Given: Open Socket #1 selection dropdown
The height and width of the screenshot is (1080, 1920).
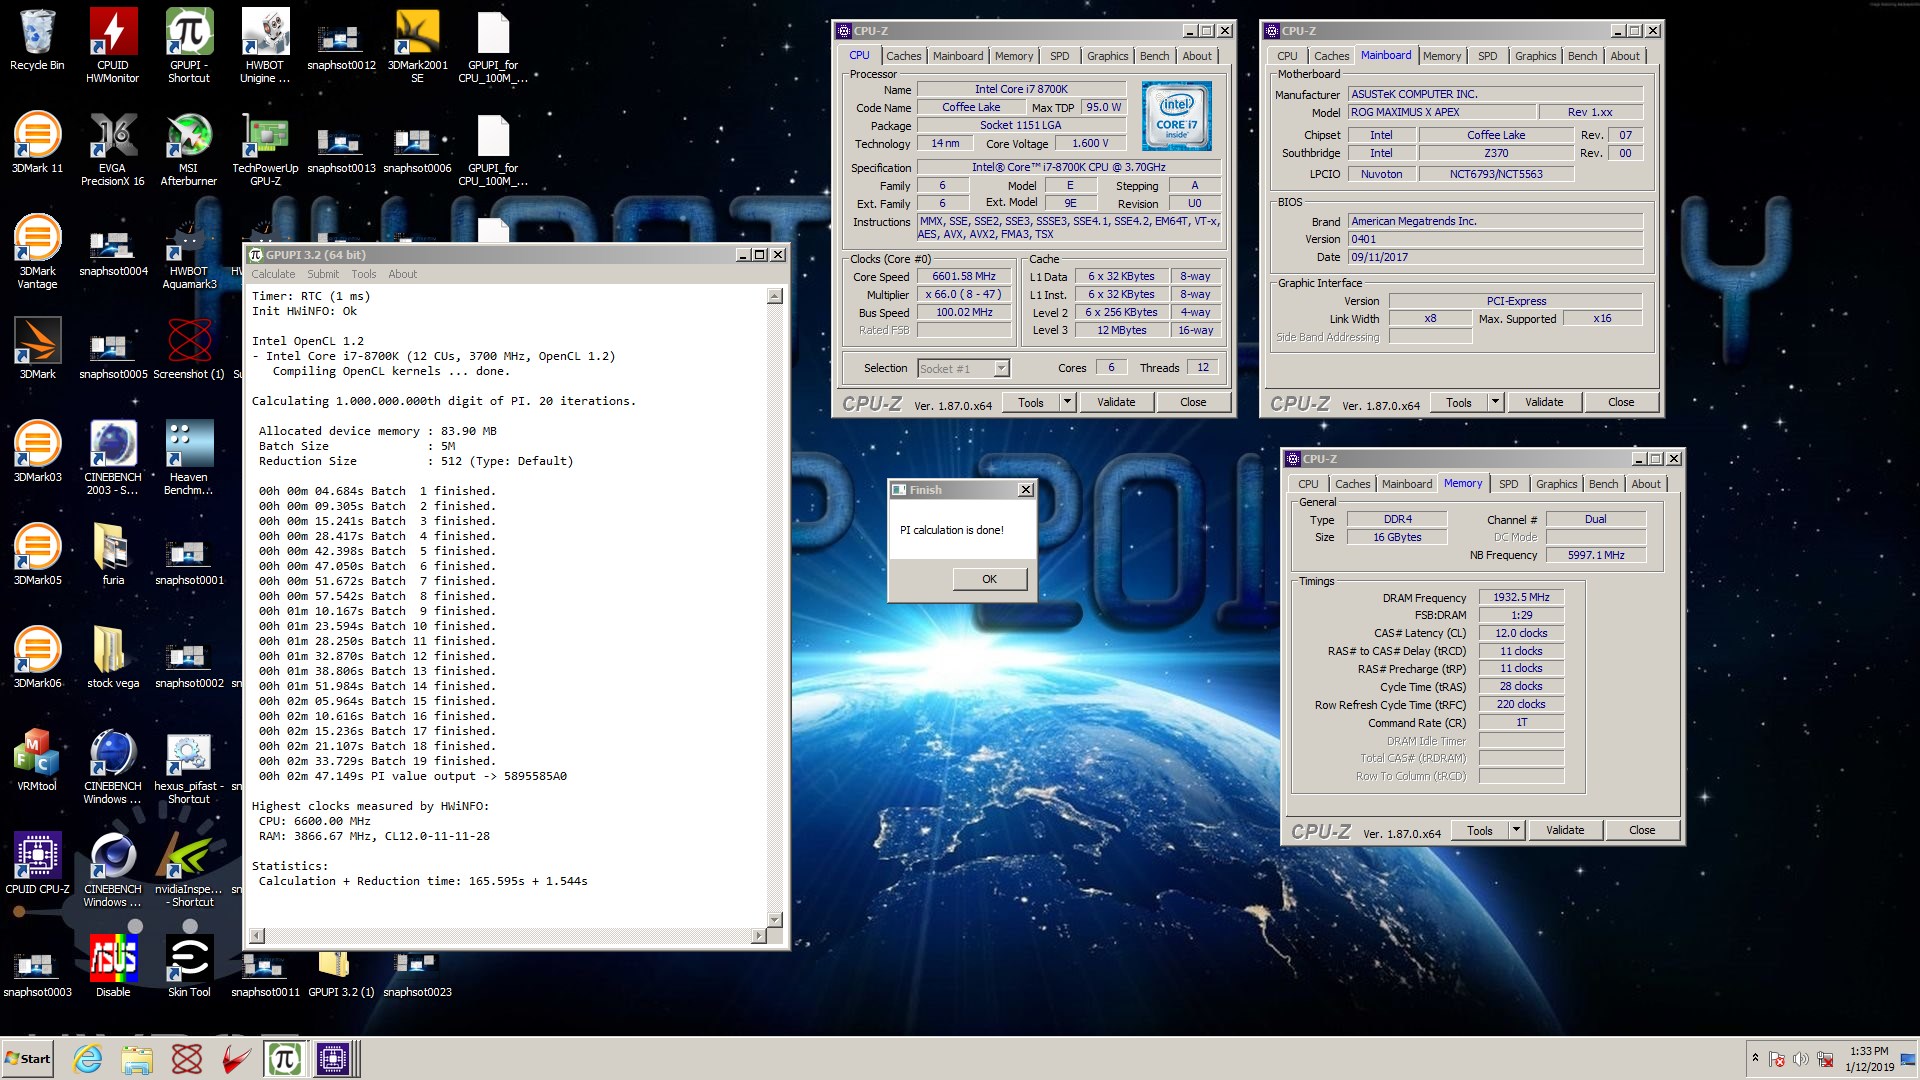Looking at the screenshot, I should point(963,368).
